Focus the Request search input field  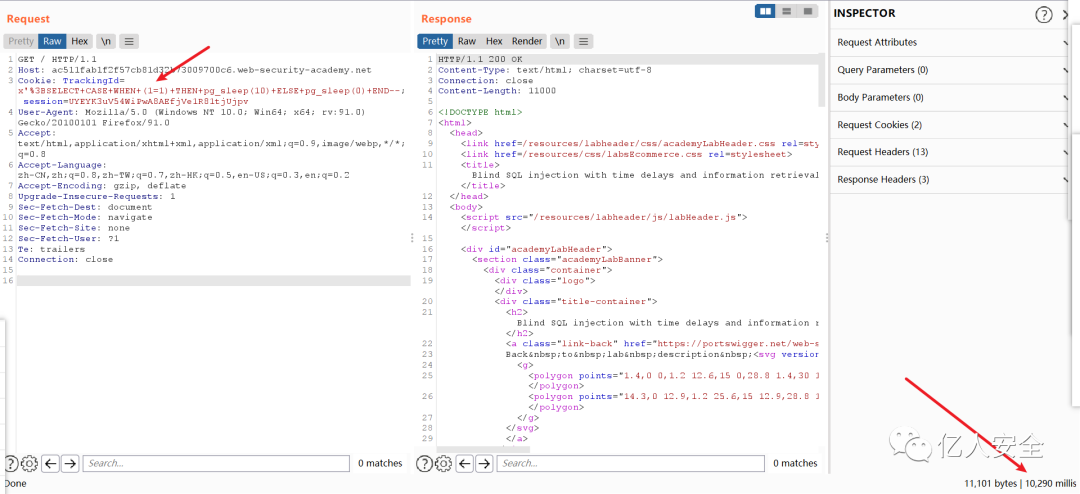(216, 463)
